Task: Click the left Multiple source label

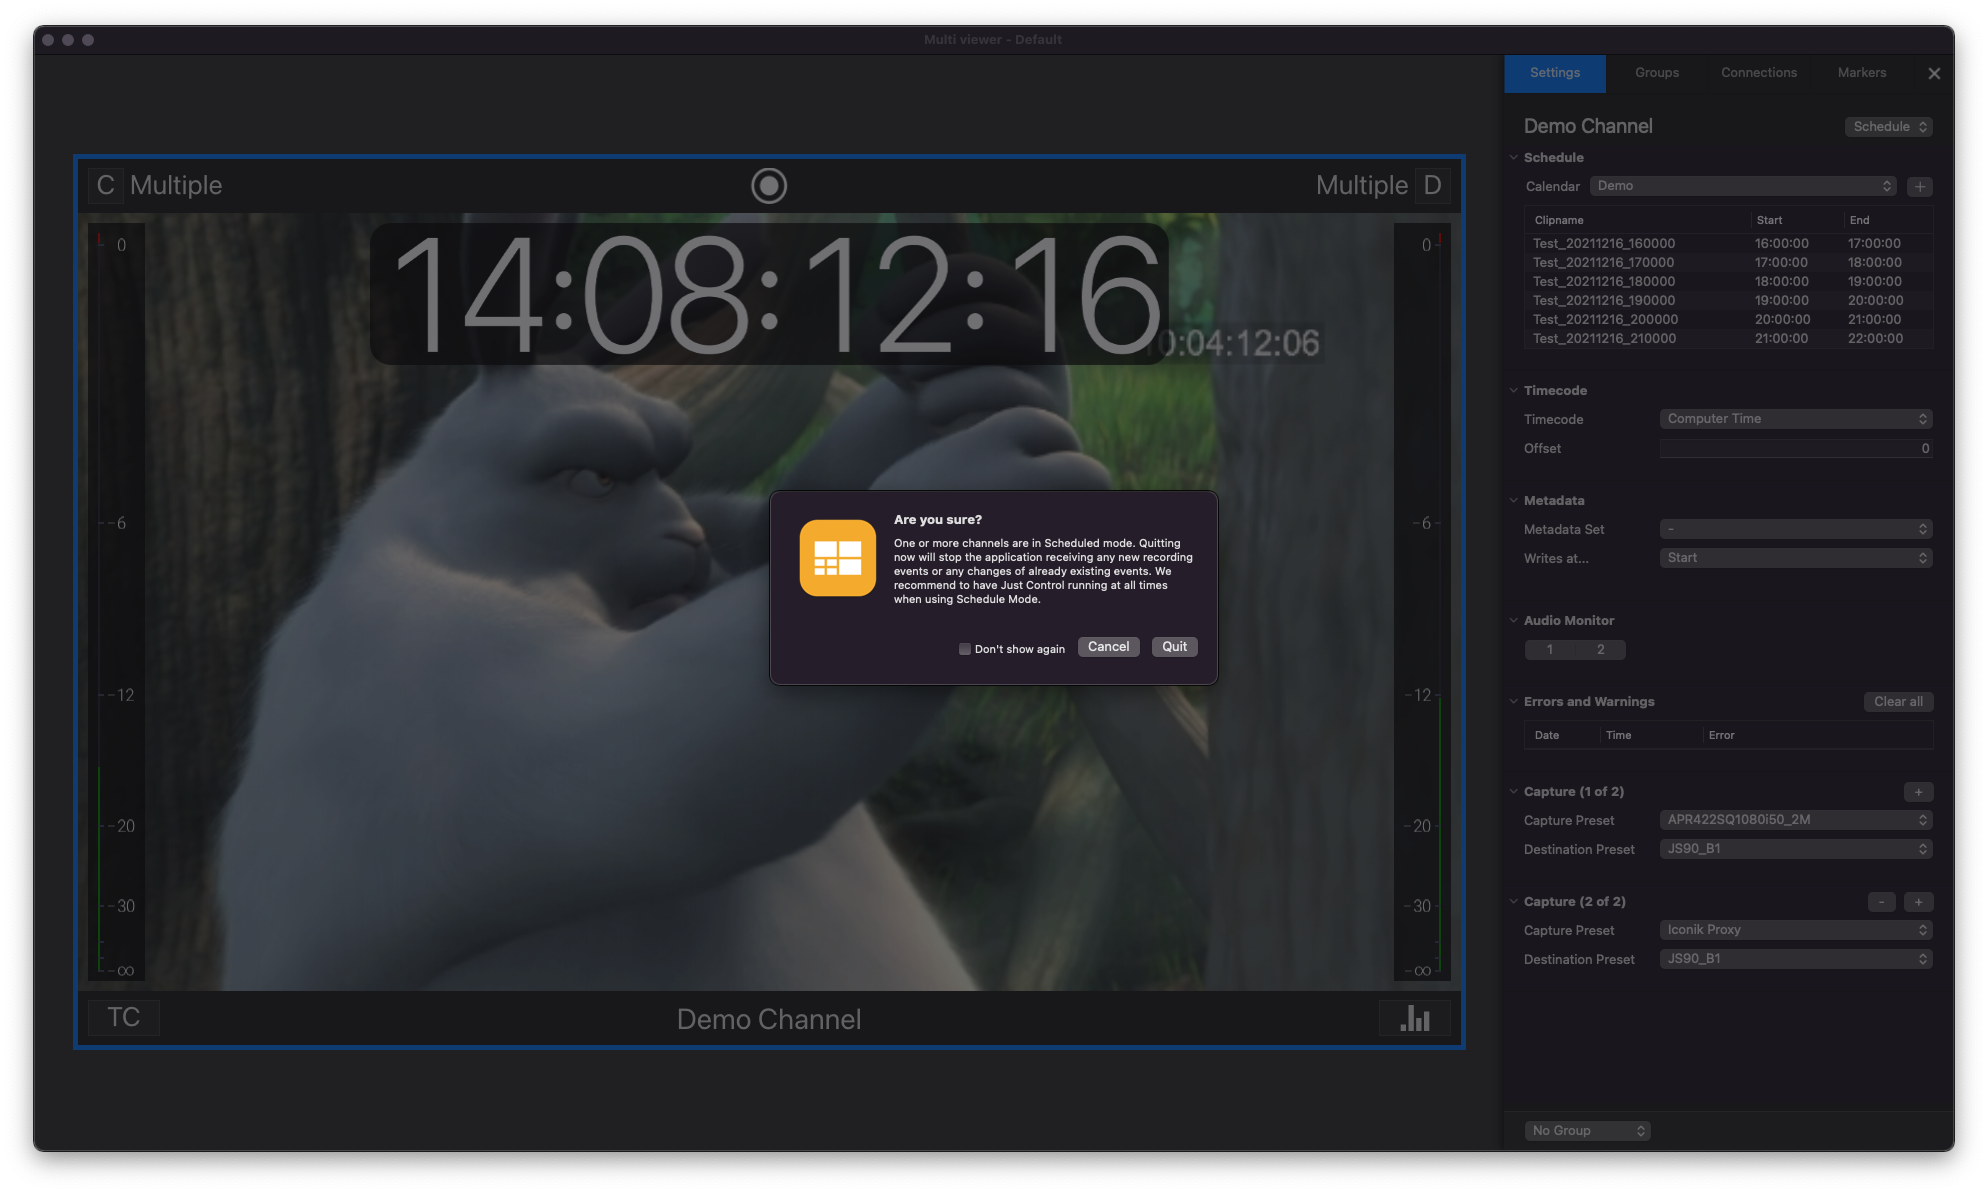Action: click(176, 186)
